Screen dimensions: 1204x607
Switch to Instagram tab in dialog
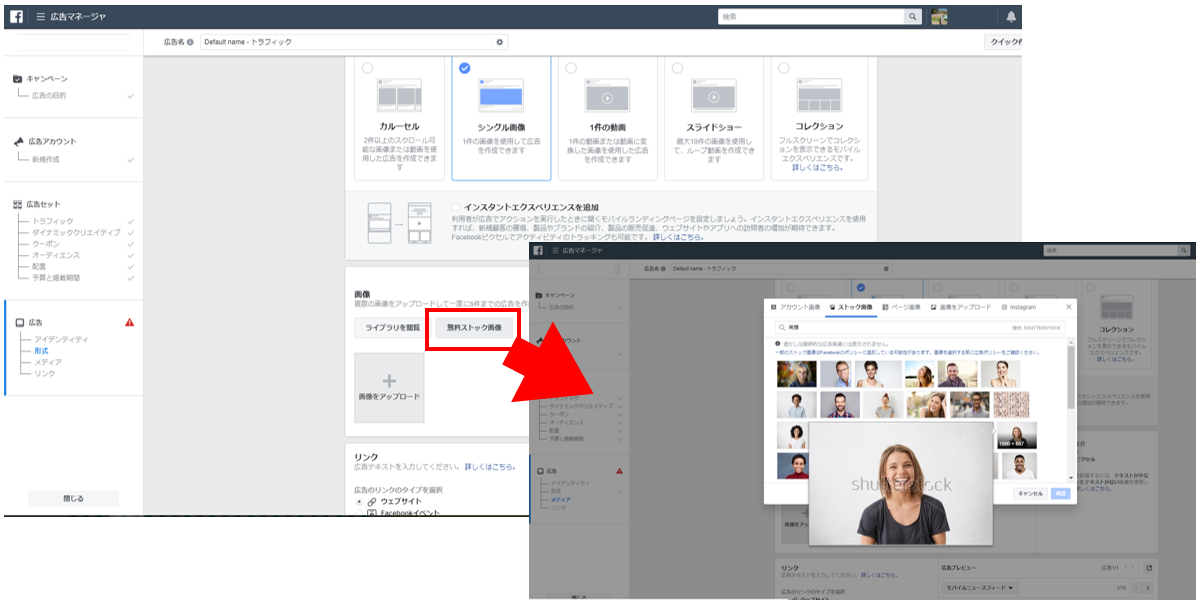(1018, 307)
